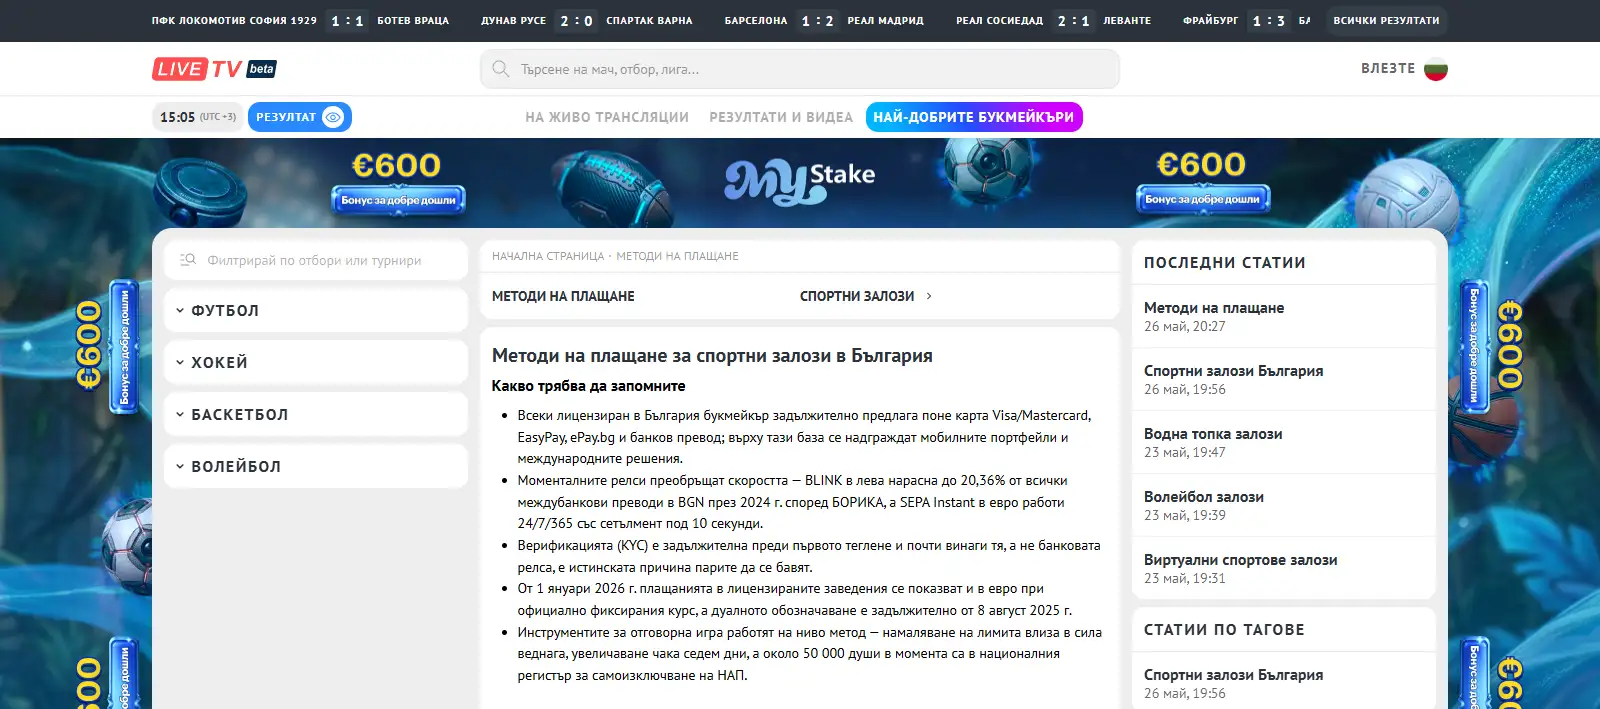Click the 15:05 UTC+3 time display
The height and width of the screenshot is (709, 1600).
pyautogui.click(x=197, y=117)
